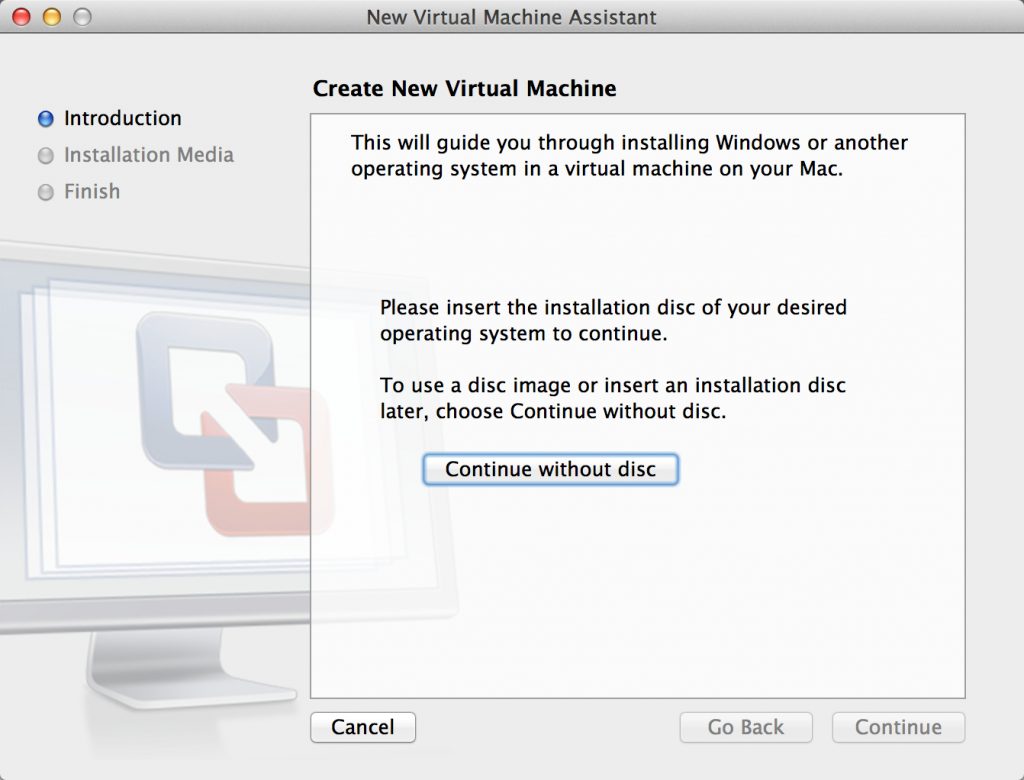
Task: Select the Finish step label
Action: pyautogui.click(x=92, y=191)
